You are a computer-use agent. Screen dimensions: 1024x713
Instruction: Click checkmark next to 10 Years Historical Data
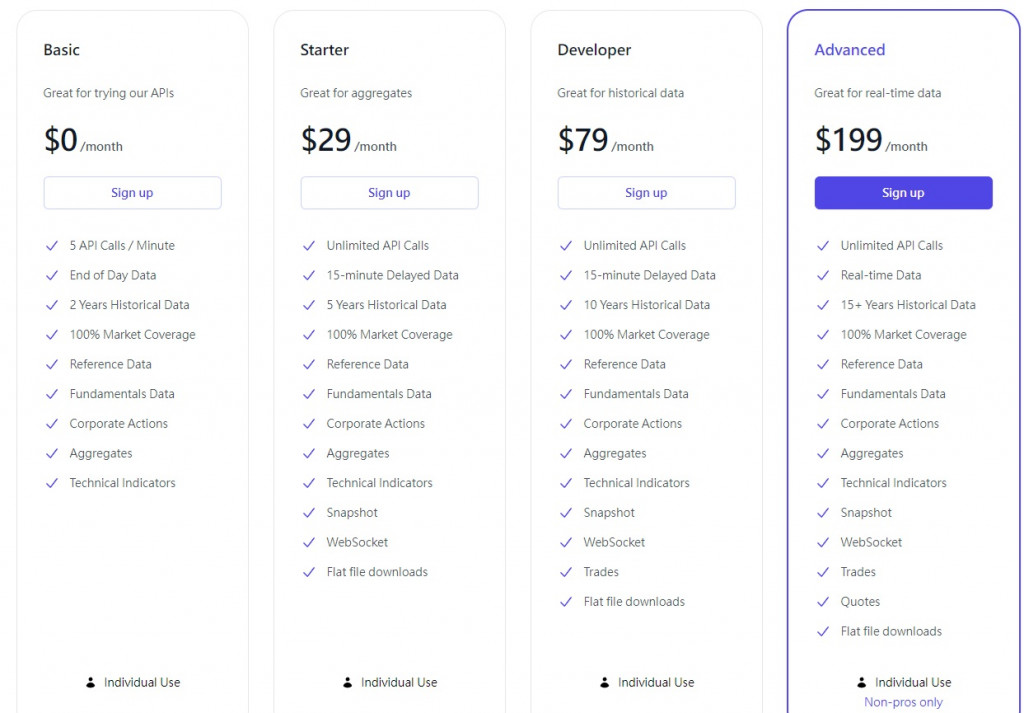(x=566, y=305)
